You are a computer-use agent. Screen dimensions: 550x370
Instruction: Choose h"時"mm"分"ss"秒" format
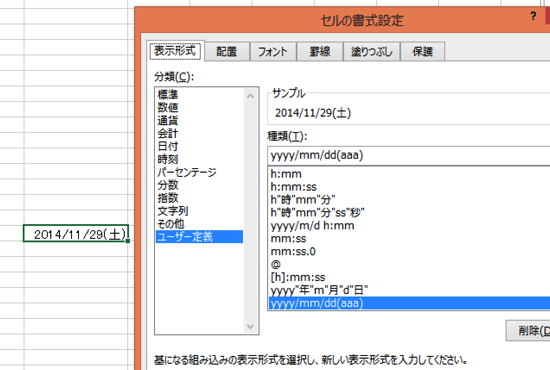click(409, 213)
